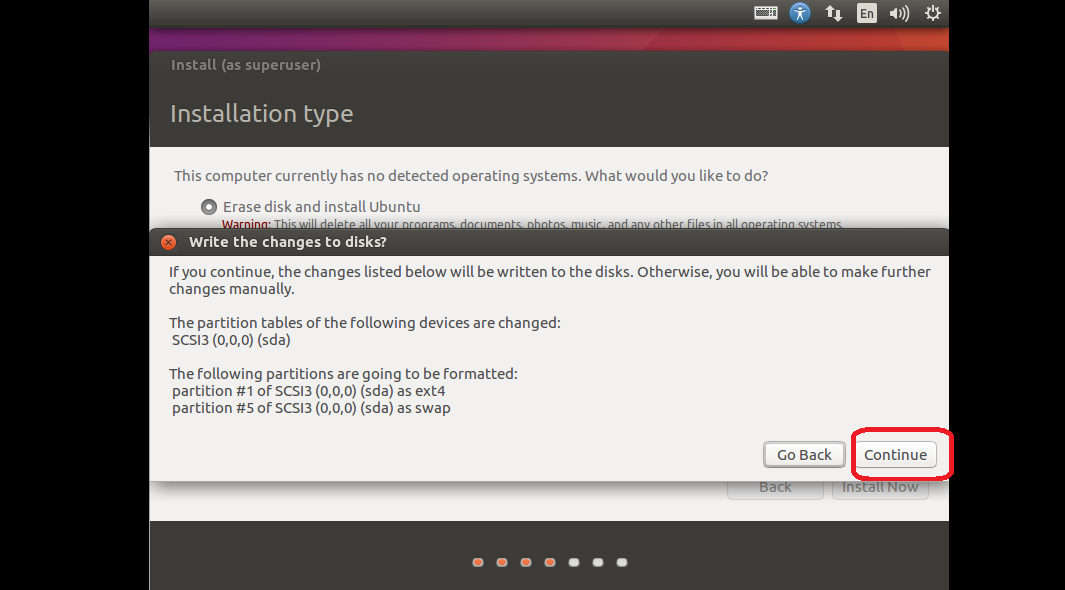Click the Installation type heading

(x=261, y=113)
